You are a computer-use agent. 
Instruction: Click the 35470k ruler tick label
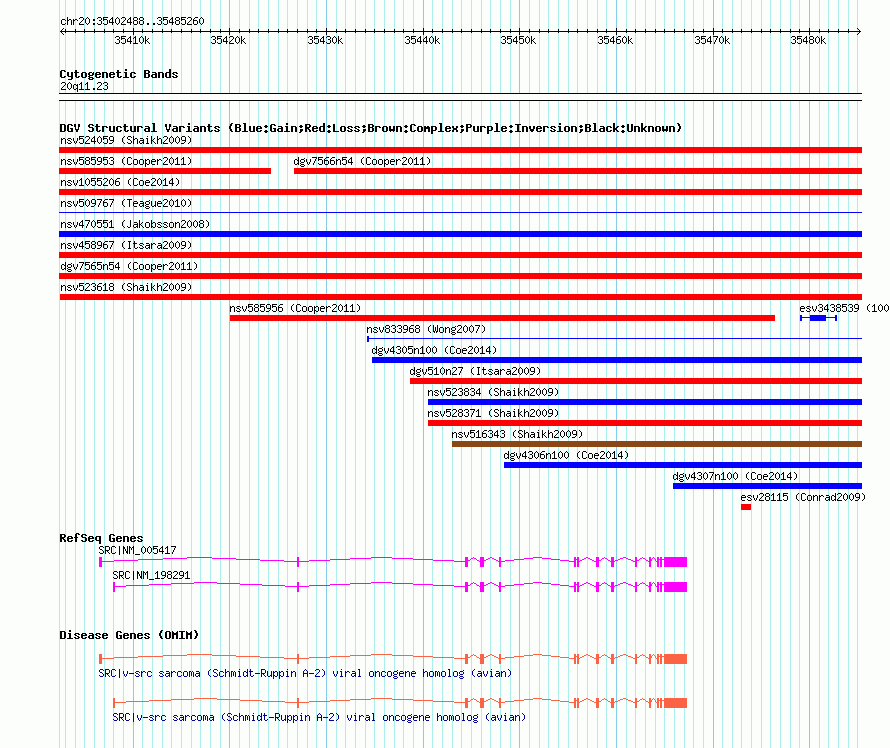(x=712, y=40)
